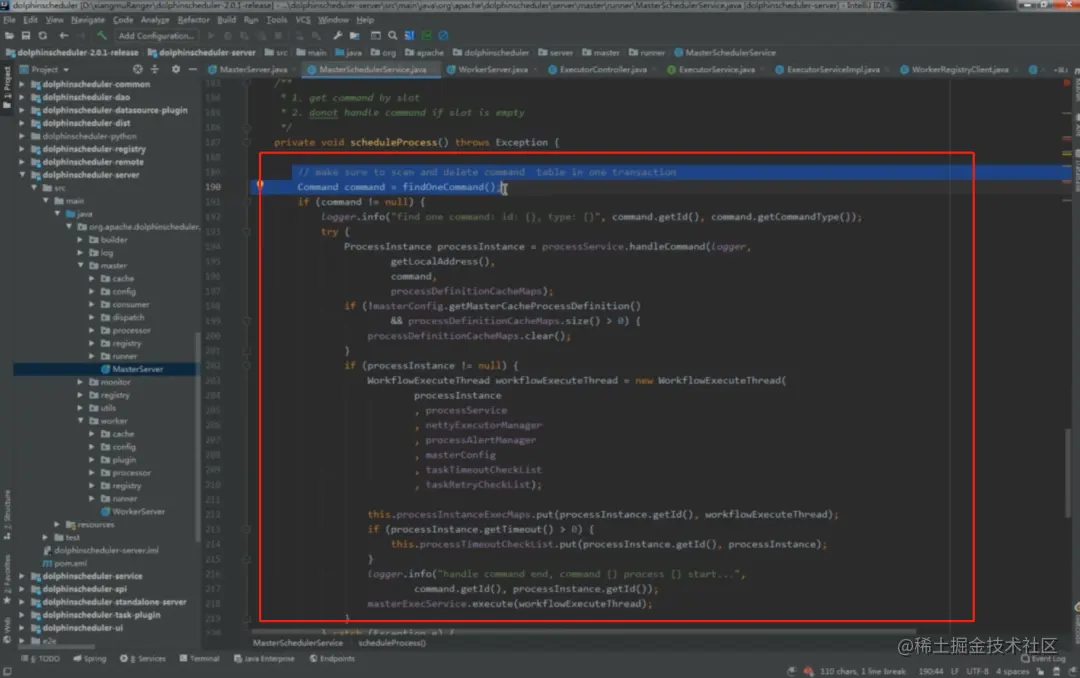Image resolution: width=1080 pixels, height=678 pixels.
Task: Click the blue circular checkmark toolbar icon
Action: [x=444, y=35]
